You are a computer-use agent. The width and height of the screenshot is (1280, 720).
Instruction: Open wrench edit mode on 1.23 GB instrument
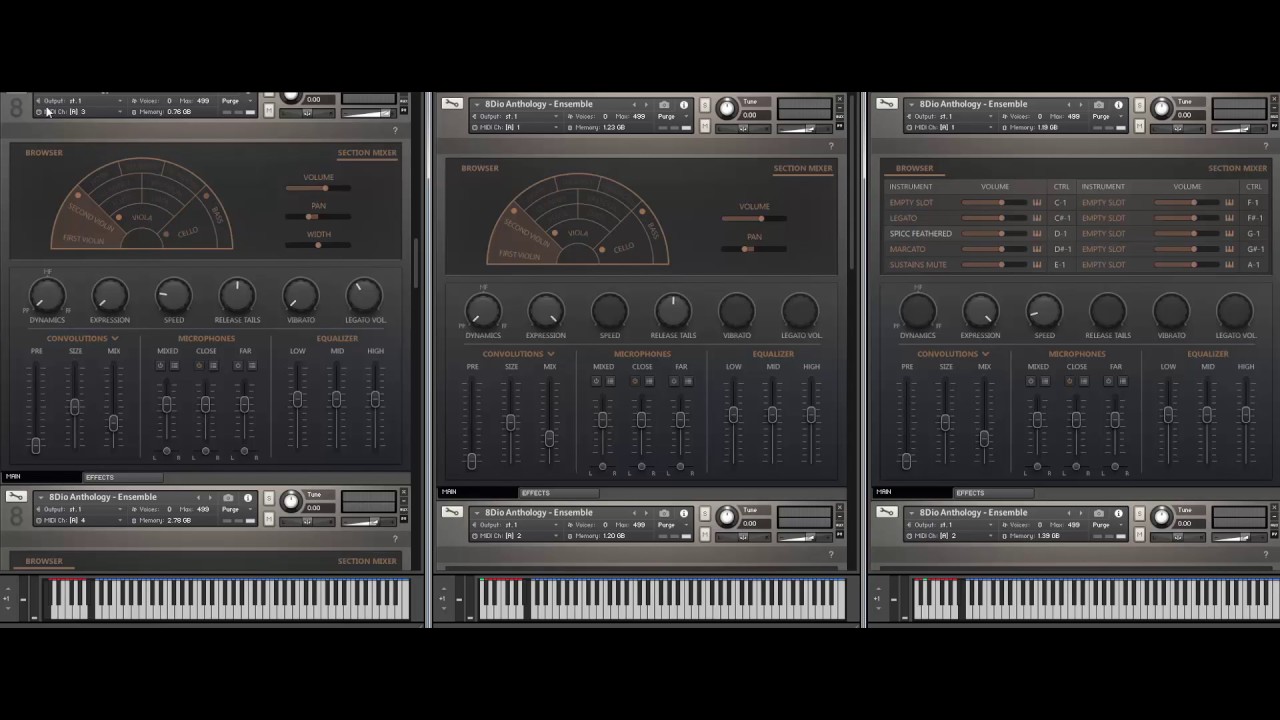tap(452, 104)
